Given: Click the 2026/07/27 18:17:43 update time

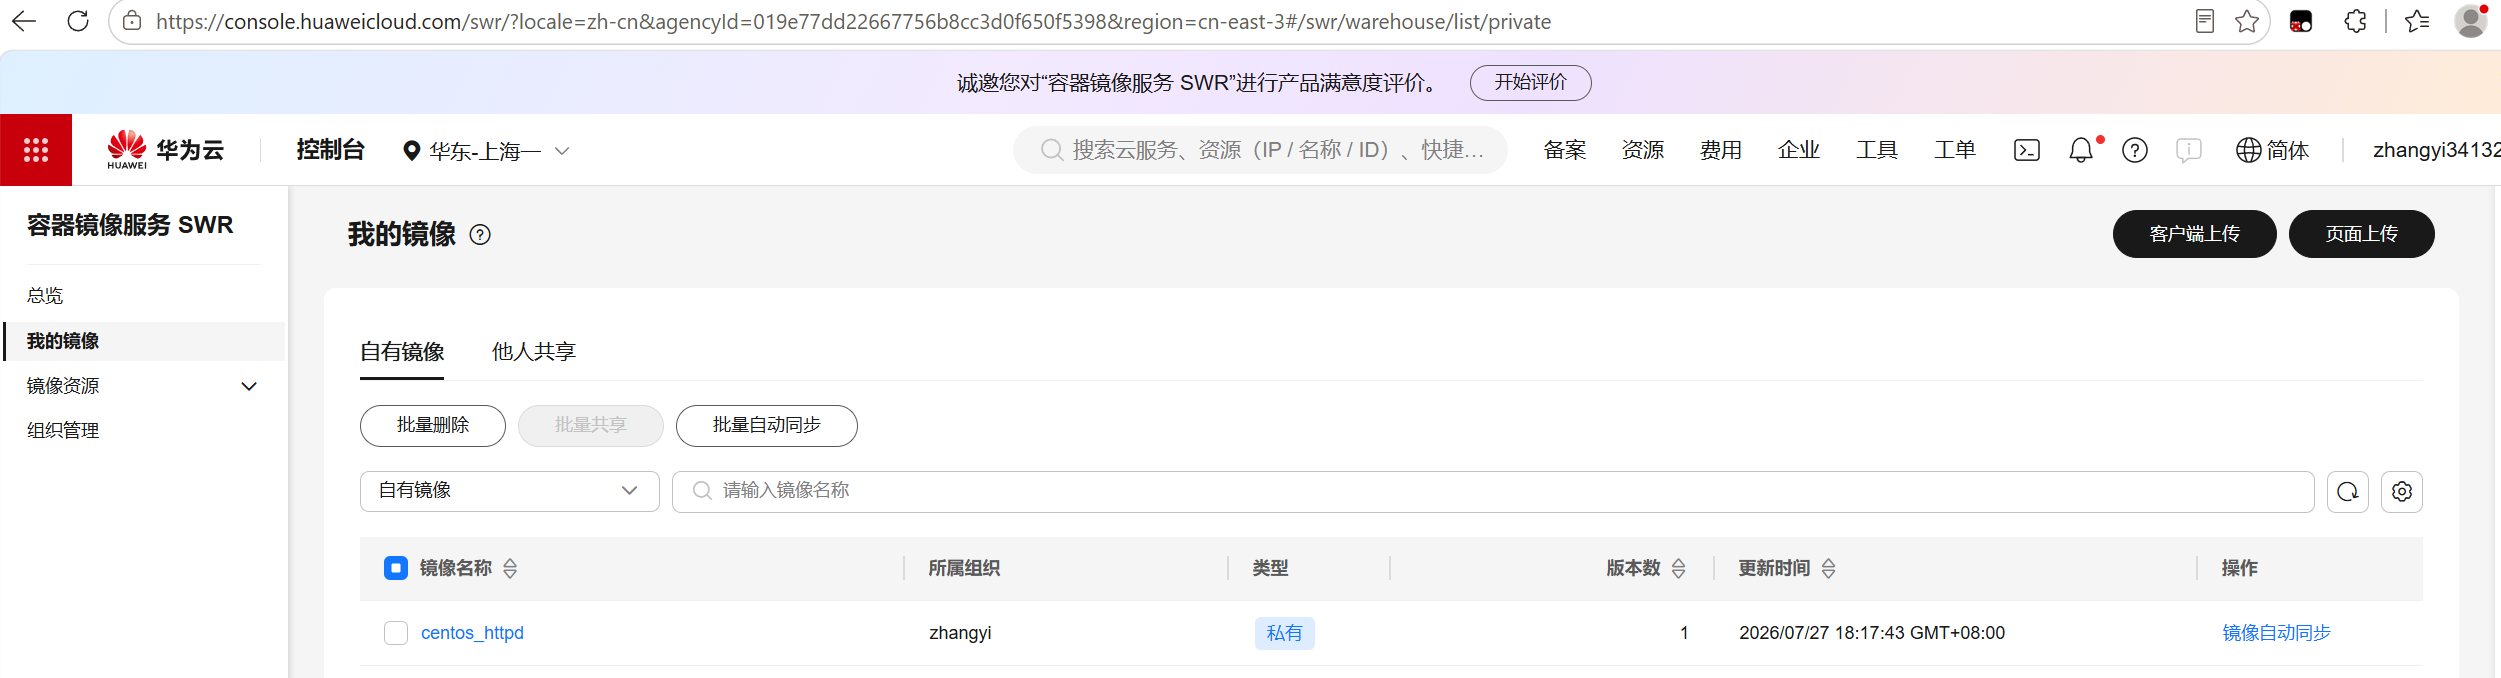Looking at the screenshot, I should (x=1872, y=633).
